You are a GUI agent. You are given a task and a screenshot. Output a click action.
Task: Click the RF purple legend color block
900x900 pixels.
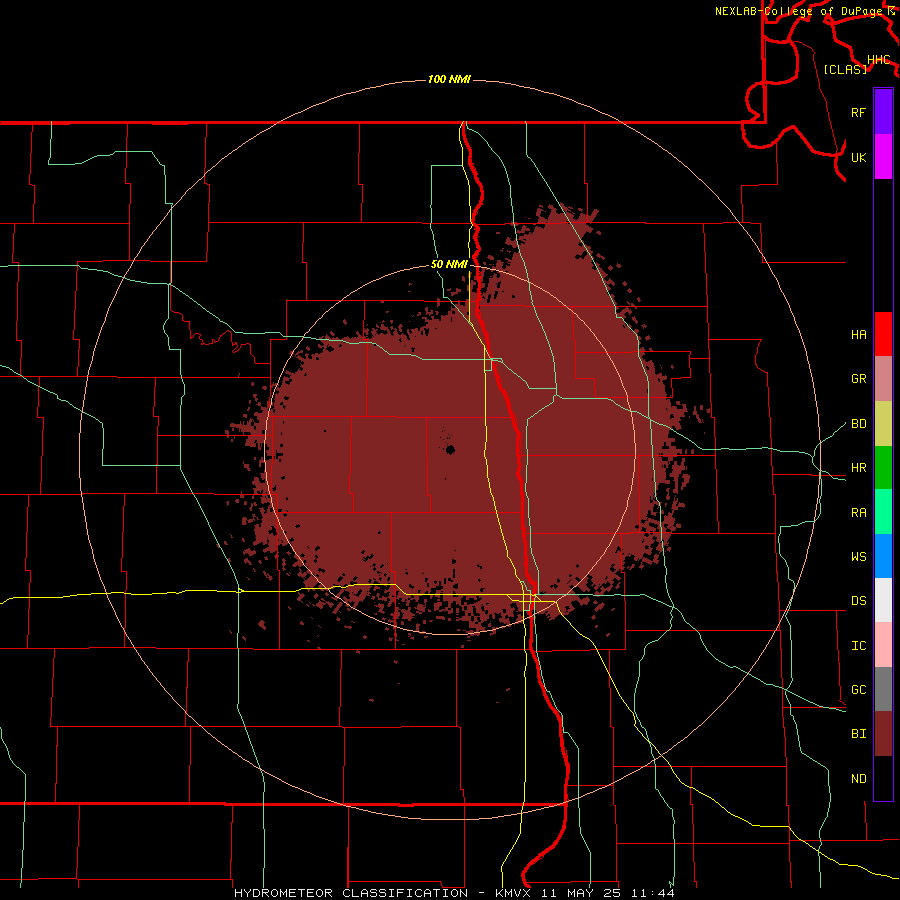coord(883,112)
